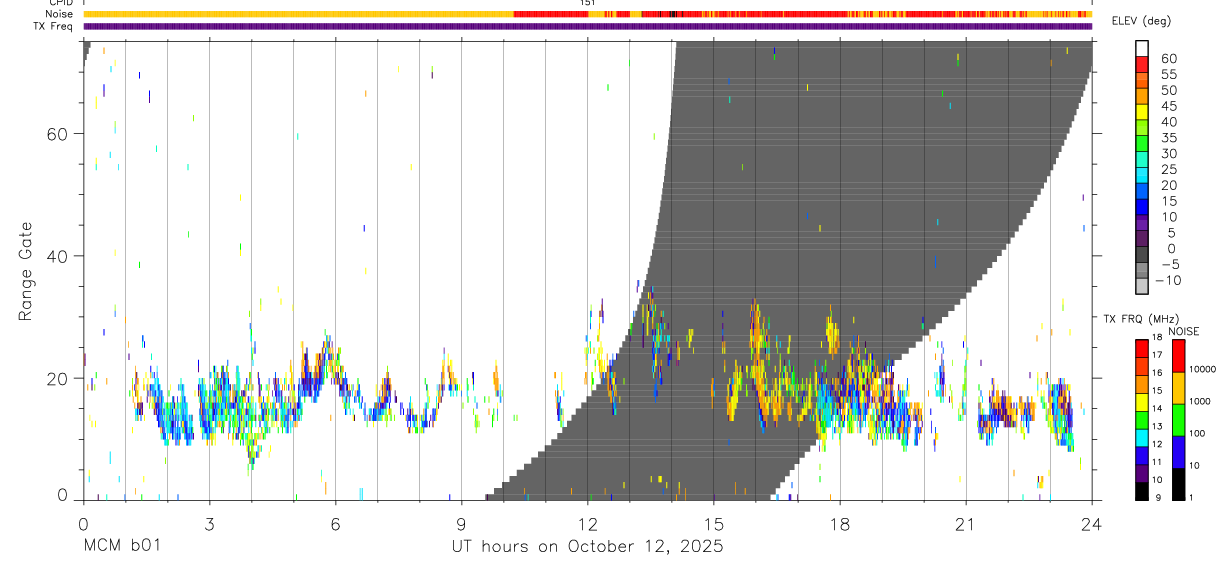This screenshot has height=567, width=1228.
Task: Click the purple TX Freq bar
Action: tap(588, 26)
